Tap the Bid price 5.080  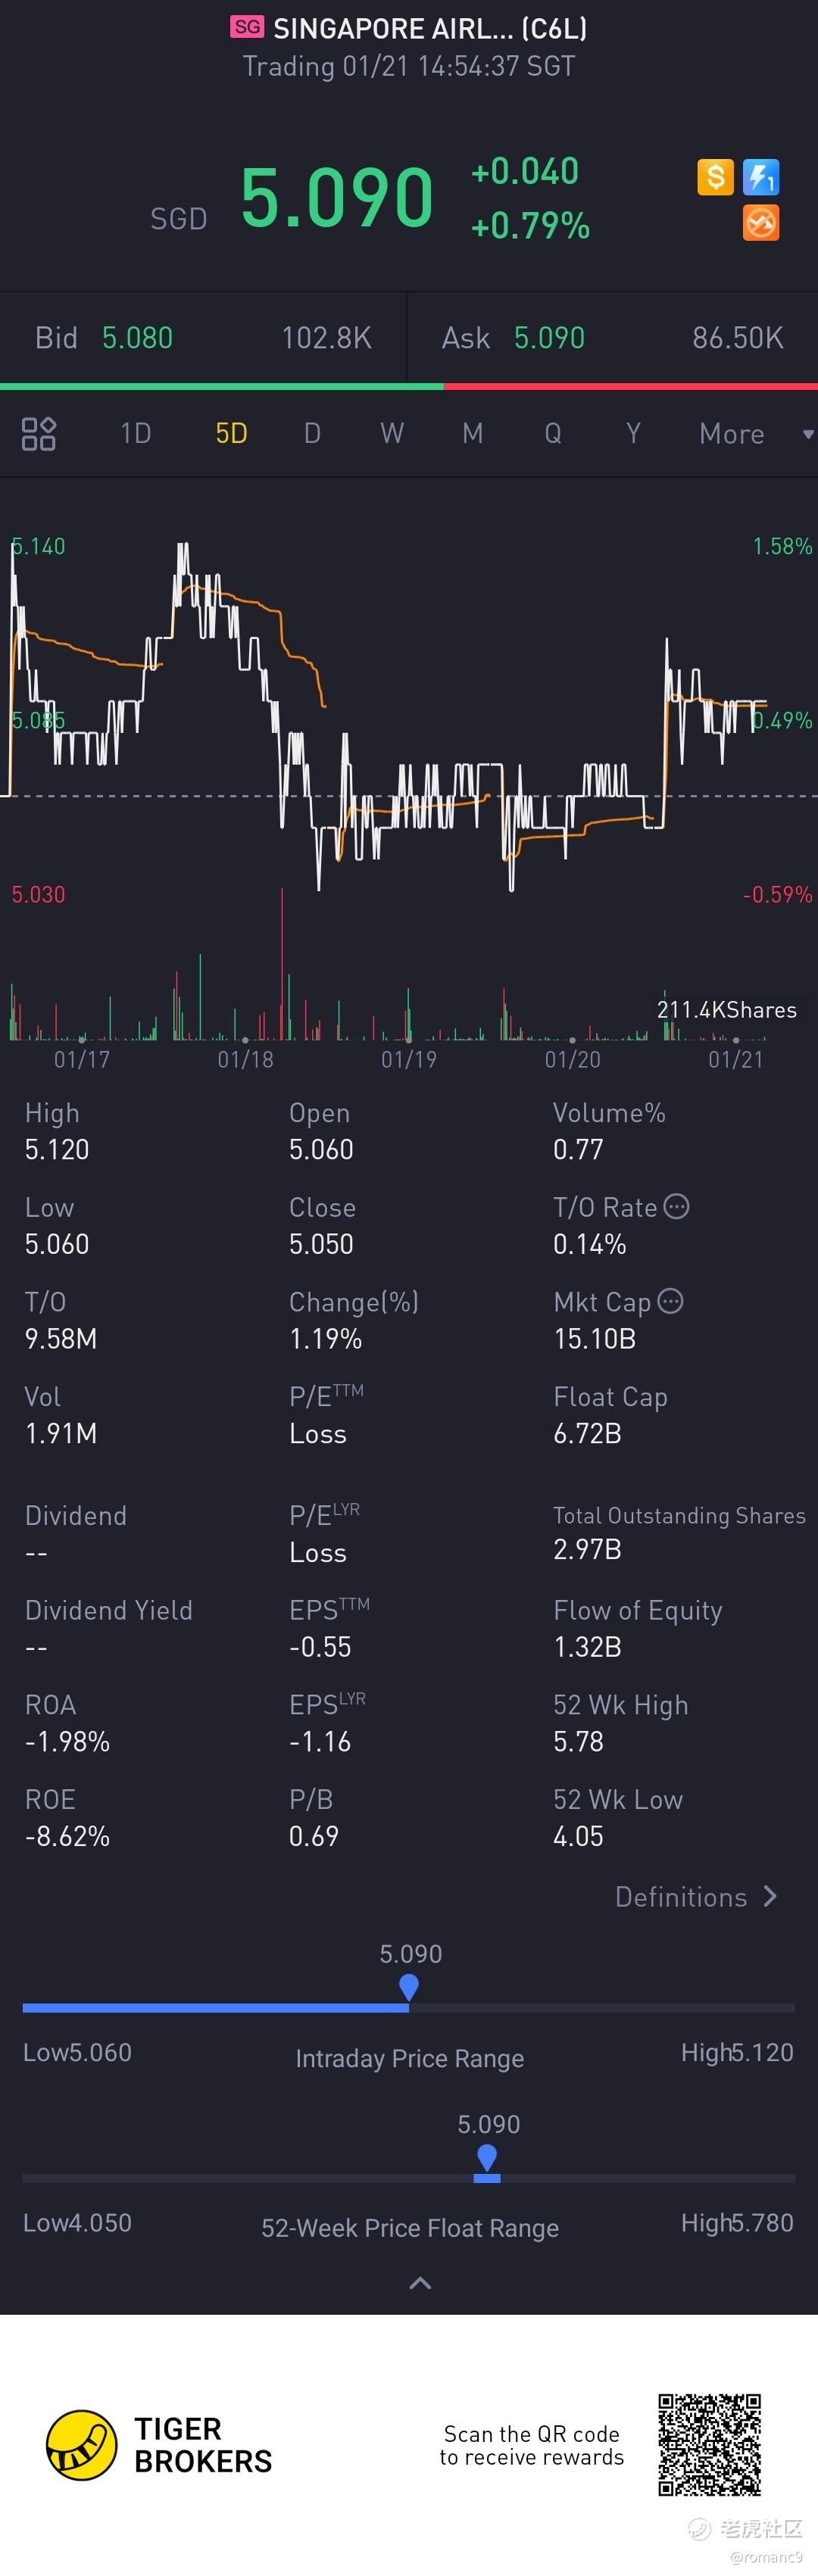(138, 338)
